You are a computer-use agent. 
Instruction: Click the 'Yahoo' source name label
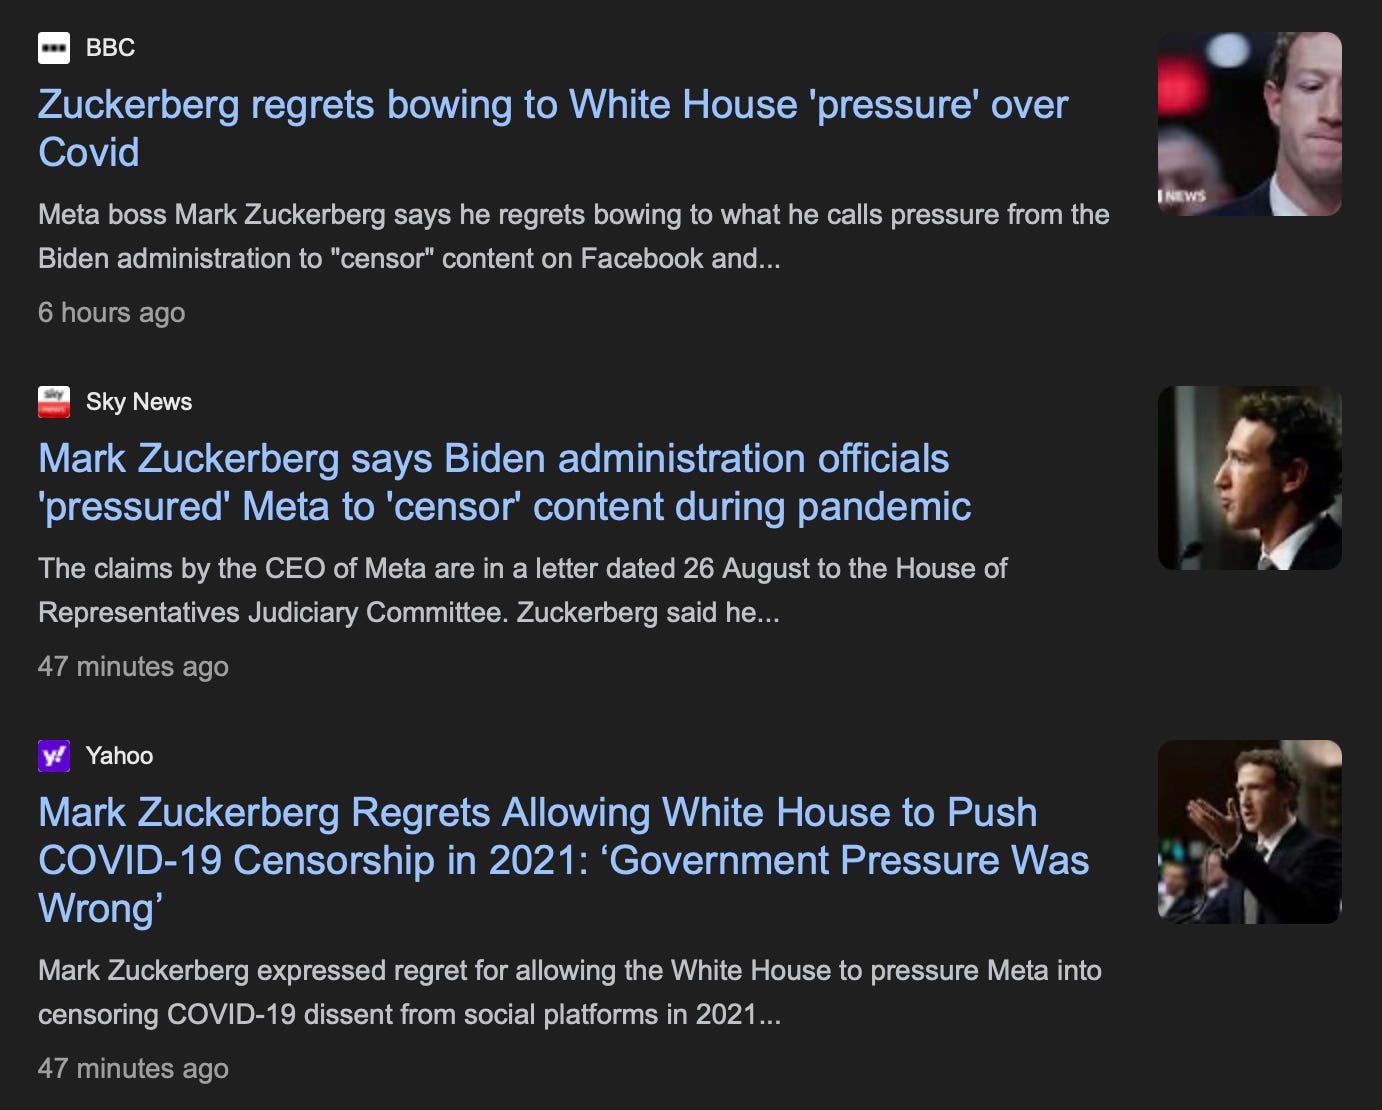119,756
